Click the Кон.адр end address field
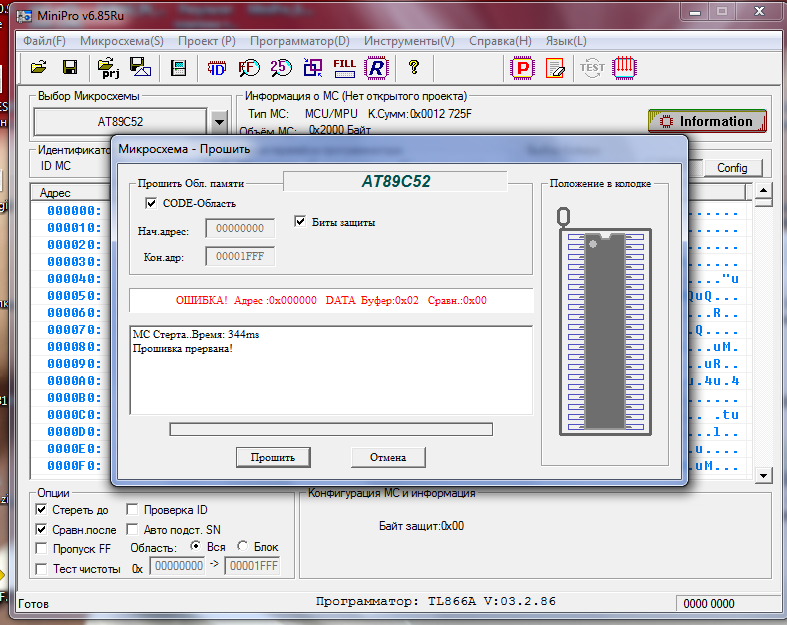The image size is (787, 625). (239, 256)
